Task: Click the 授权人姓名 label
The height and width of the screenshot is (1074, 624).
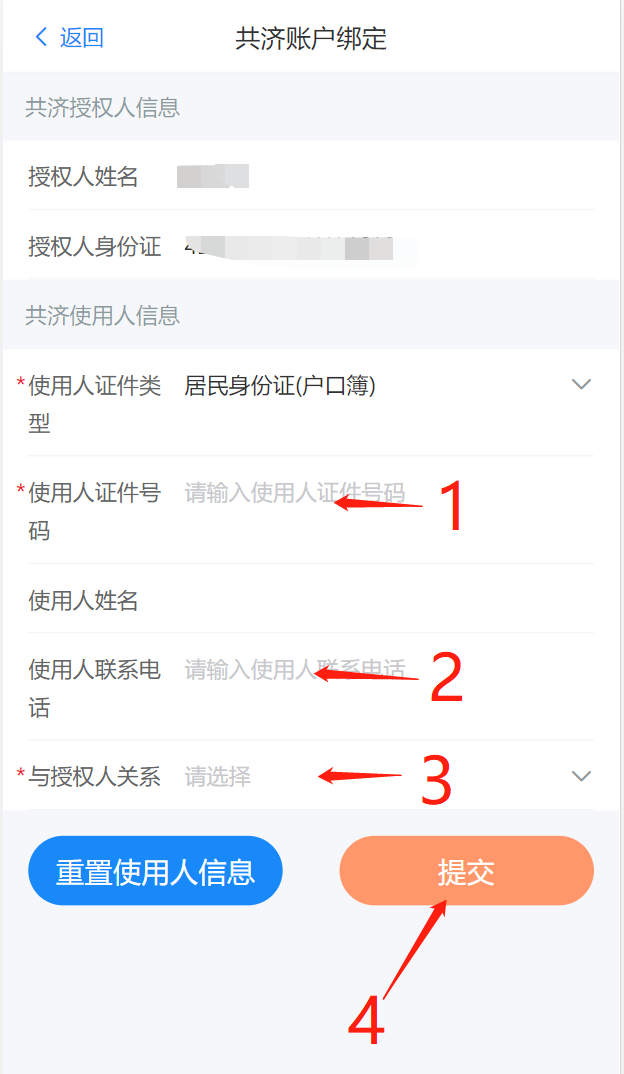Action: (x=83, y=177)
